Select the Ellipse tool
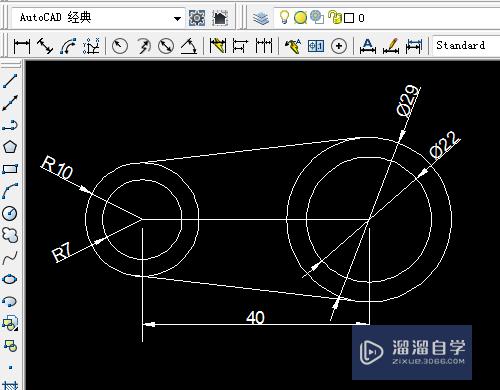 click(x=10, y=279)
